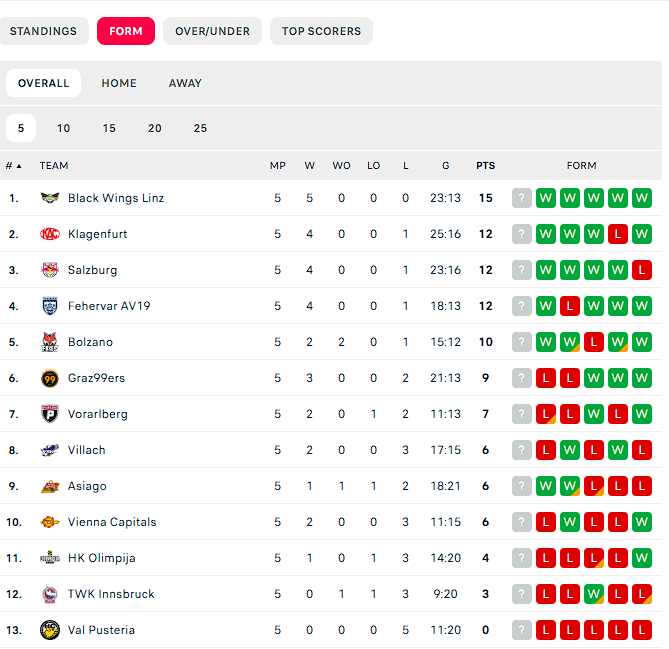
Task: Sort table by the rank # column
Action: coord(13,166)
